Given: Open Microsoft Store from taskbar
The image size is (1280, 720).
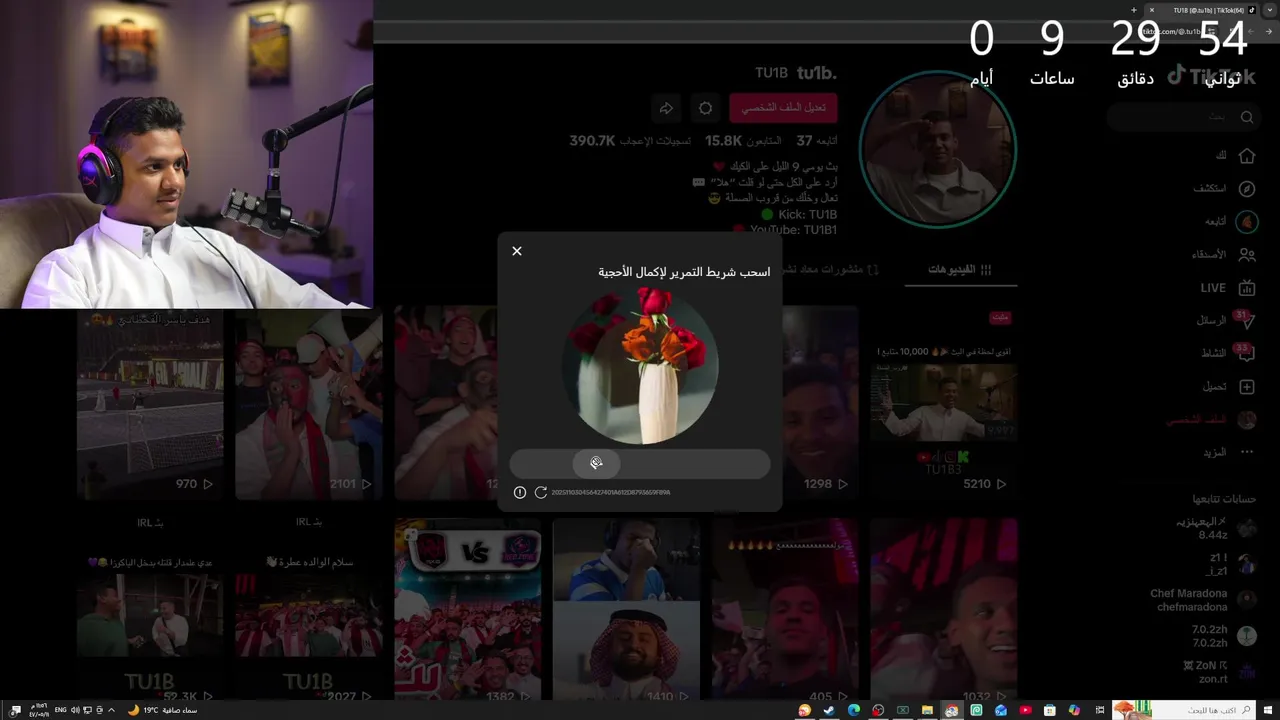Looking at the screenshot, I should click(1050, 710).
